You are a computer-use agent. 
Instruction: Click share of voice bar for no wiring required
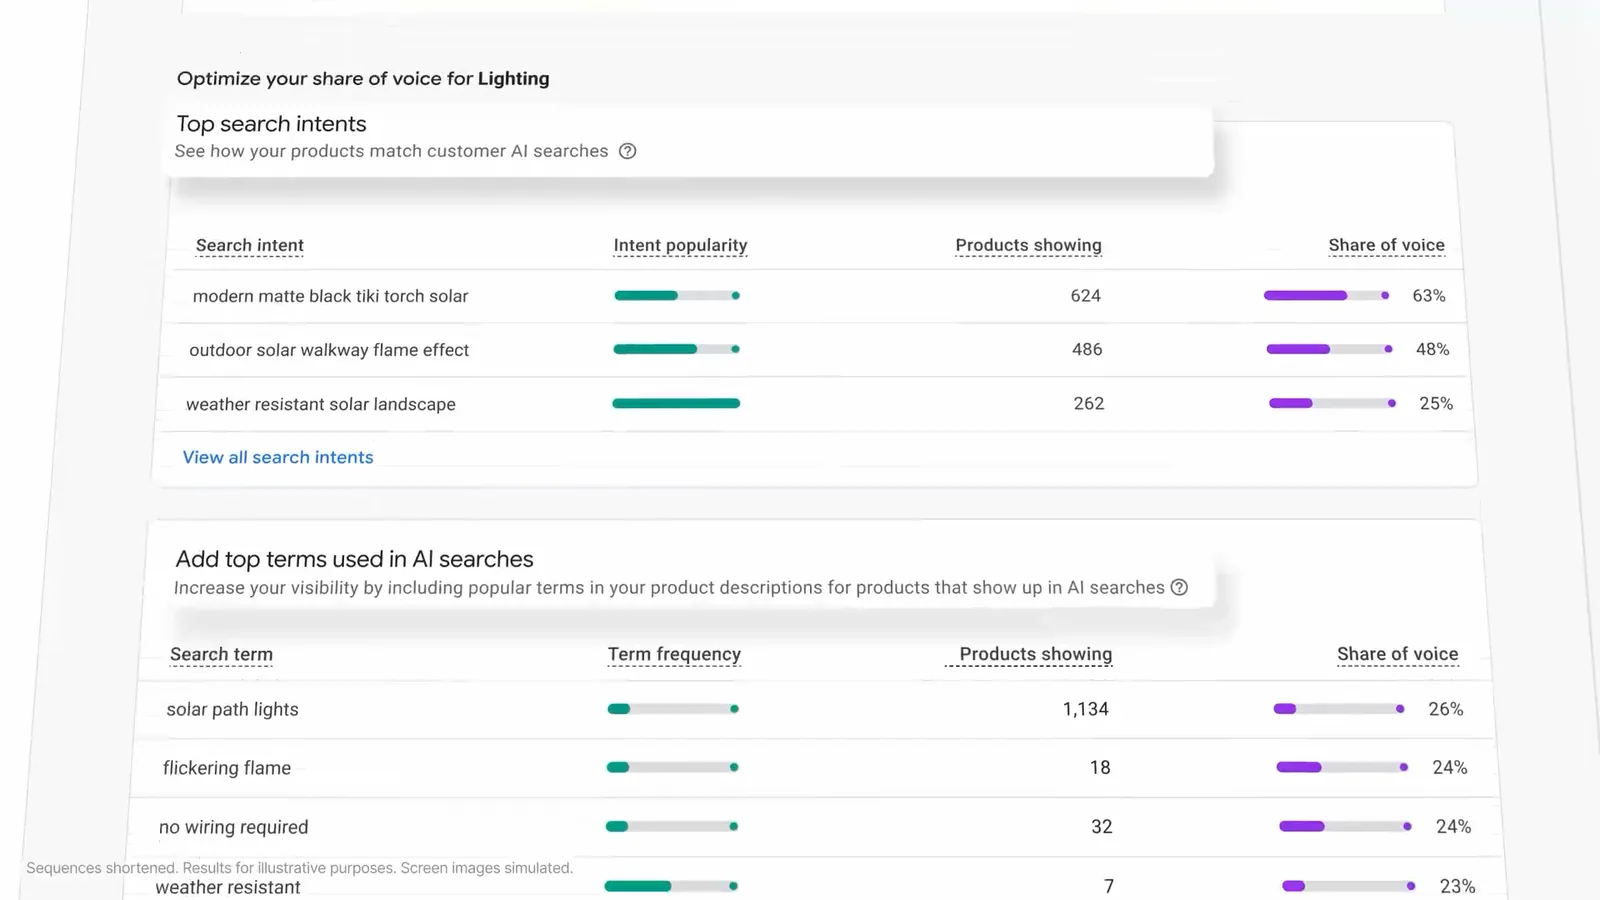point(1346,826)
